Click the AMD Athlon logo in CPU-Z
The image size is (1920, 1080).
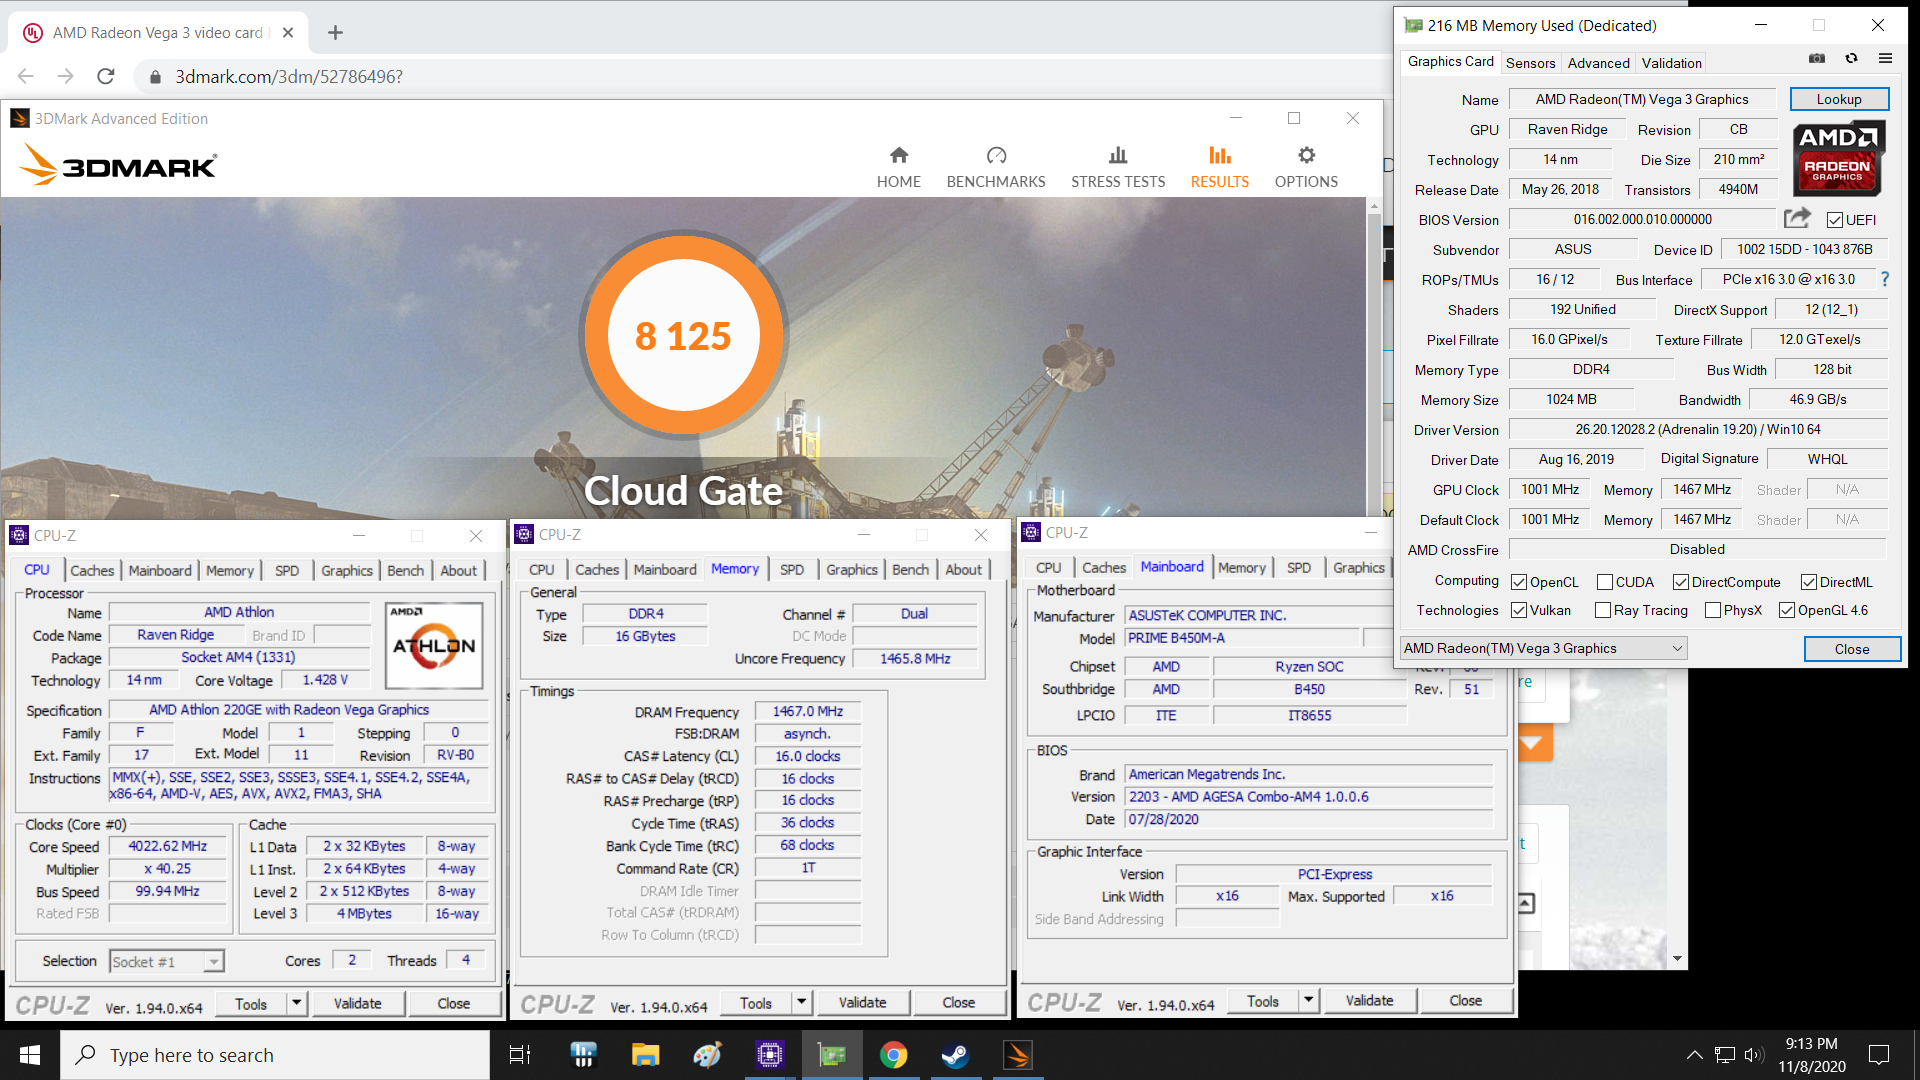(434, 645)
